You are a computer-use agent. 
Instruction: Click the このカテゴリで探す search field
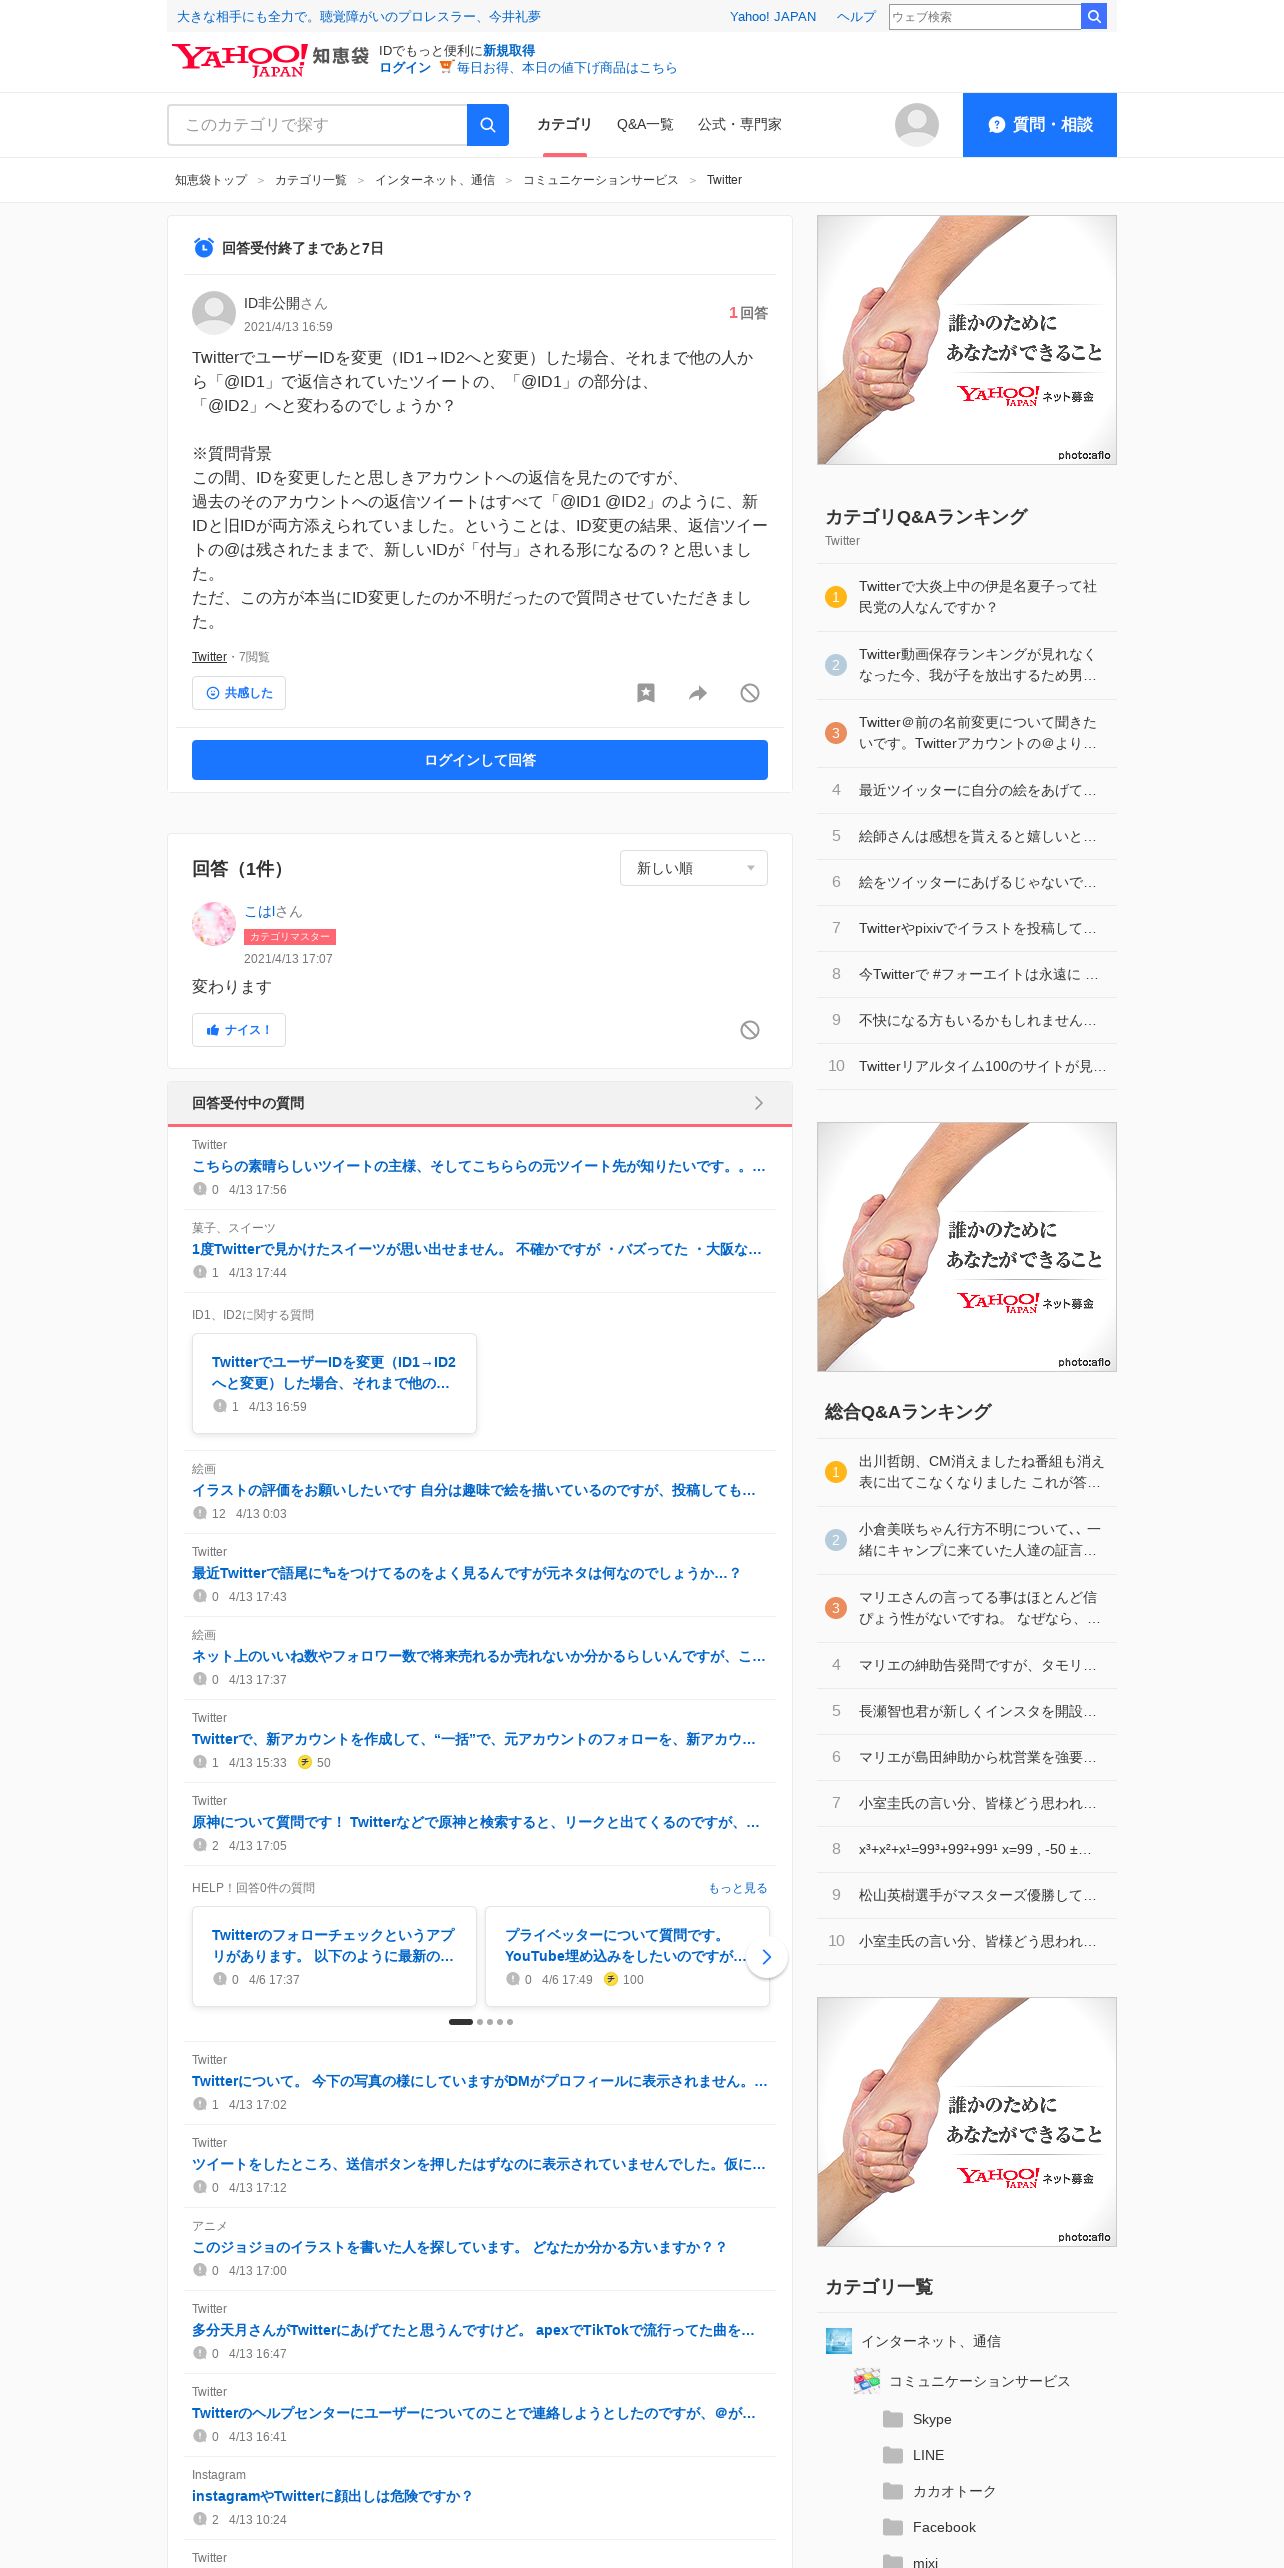point(317,125)
